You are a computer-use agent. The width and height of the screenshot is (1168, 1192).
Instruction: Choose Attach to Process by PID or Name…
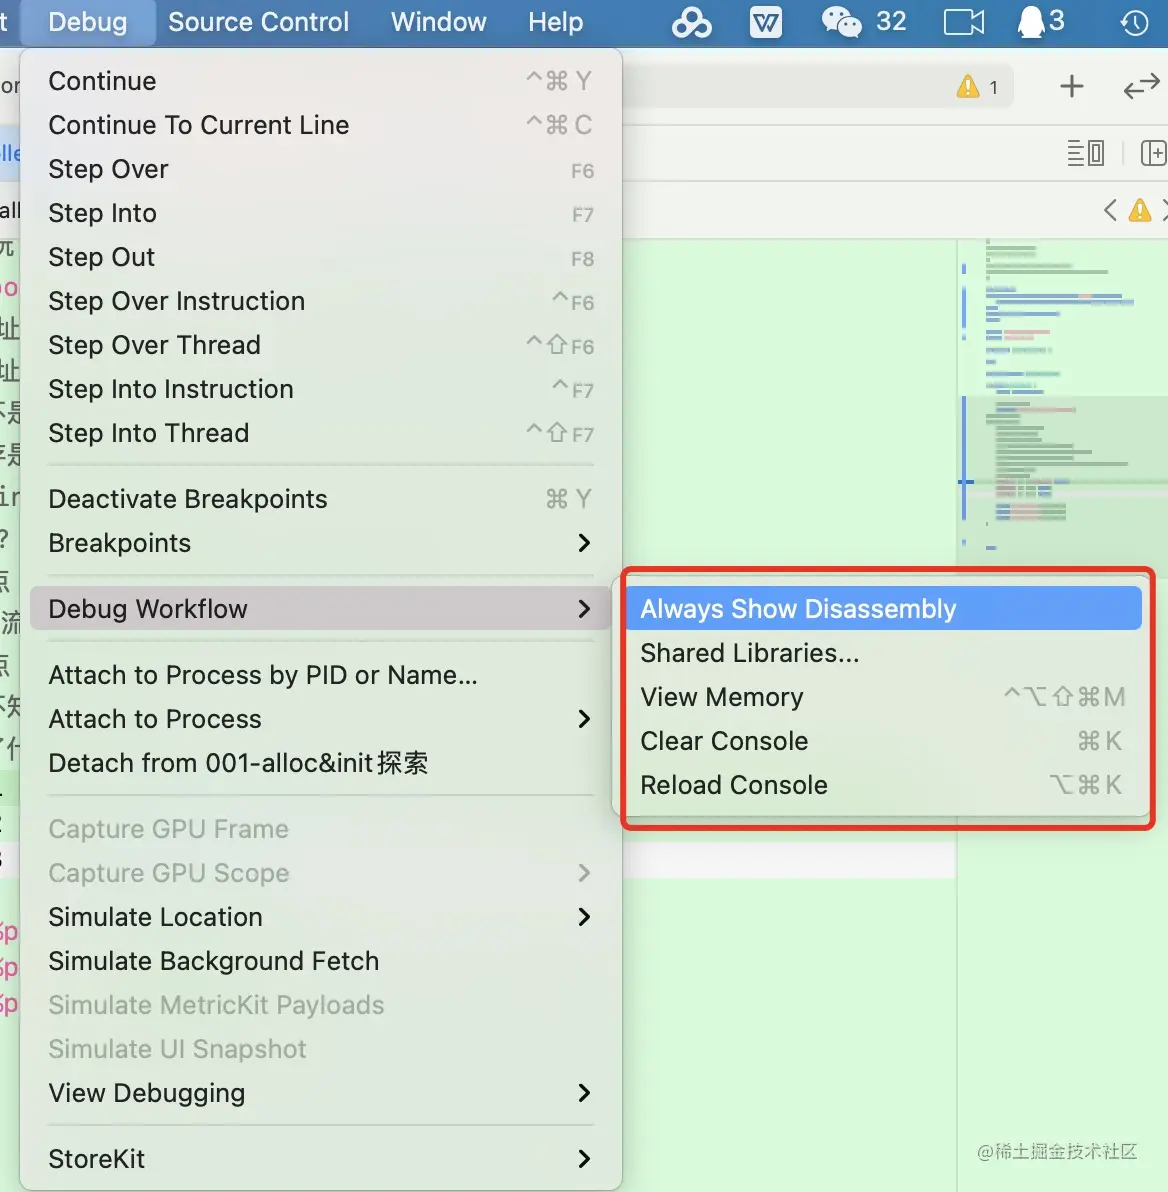[320, 675]
